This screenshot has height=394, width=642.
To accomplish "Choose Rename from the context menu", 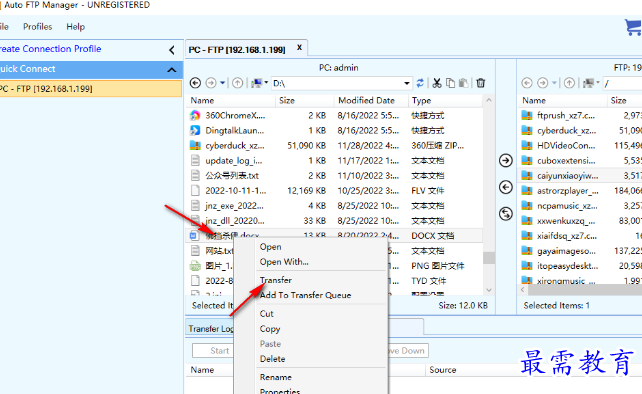I will coord(276,377).
